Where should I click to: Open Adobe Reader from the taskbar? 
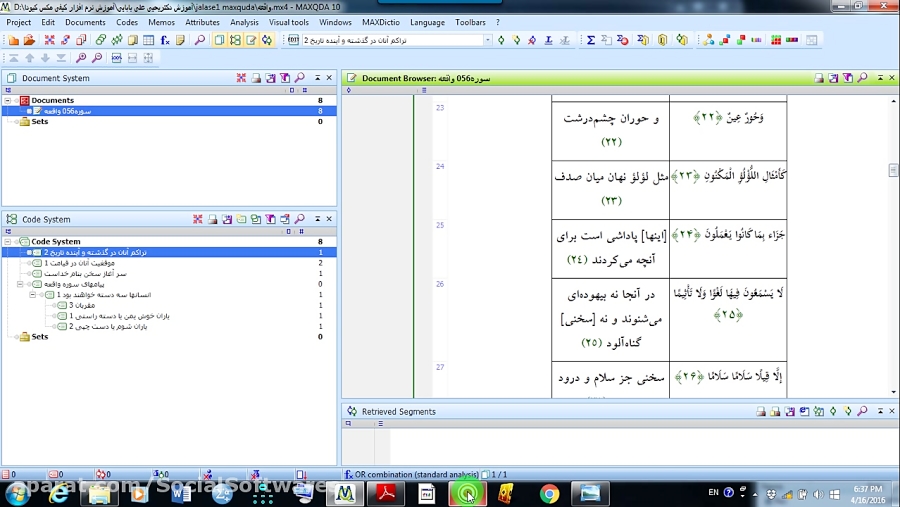tap(386, 494)
